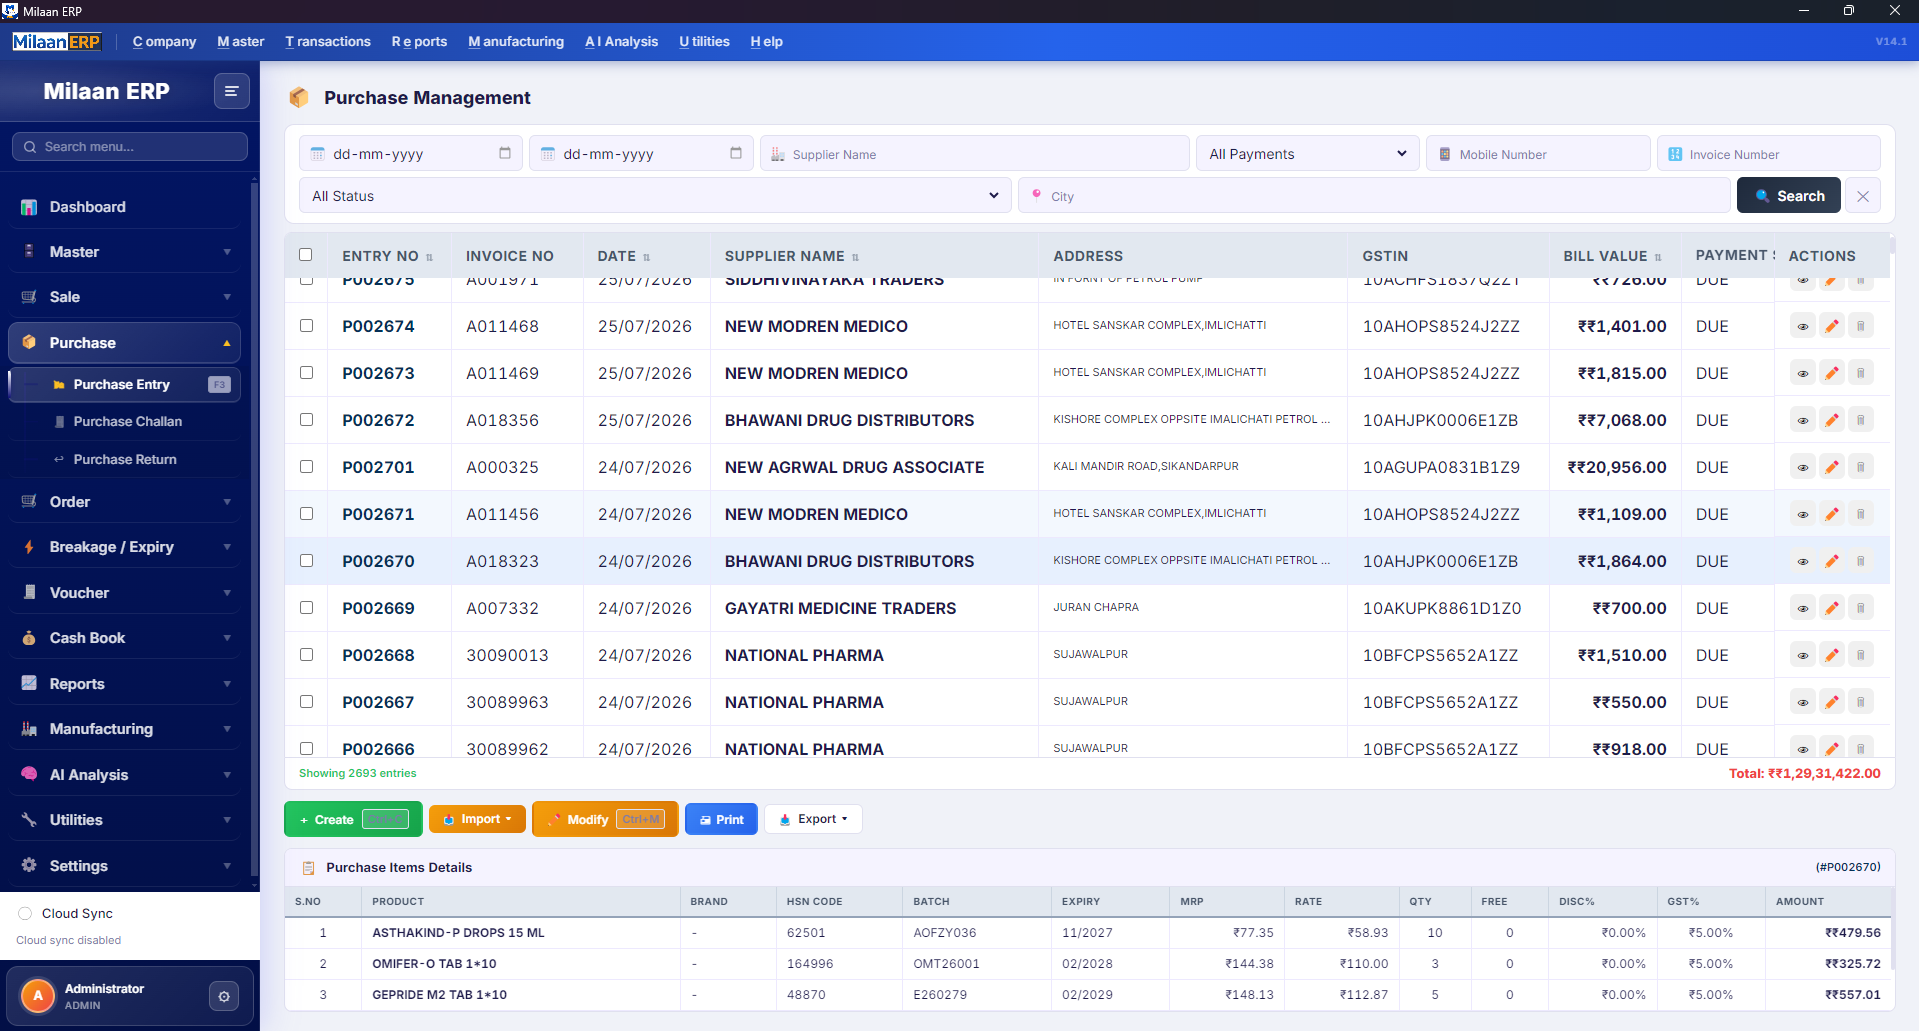1919x1031 pixels.
Task: Check the box for entry P002672
Action: coord(306,420)
